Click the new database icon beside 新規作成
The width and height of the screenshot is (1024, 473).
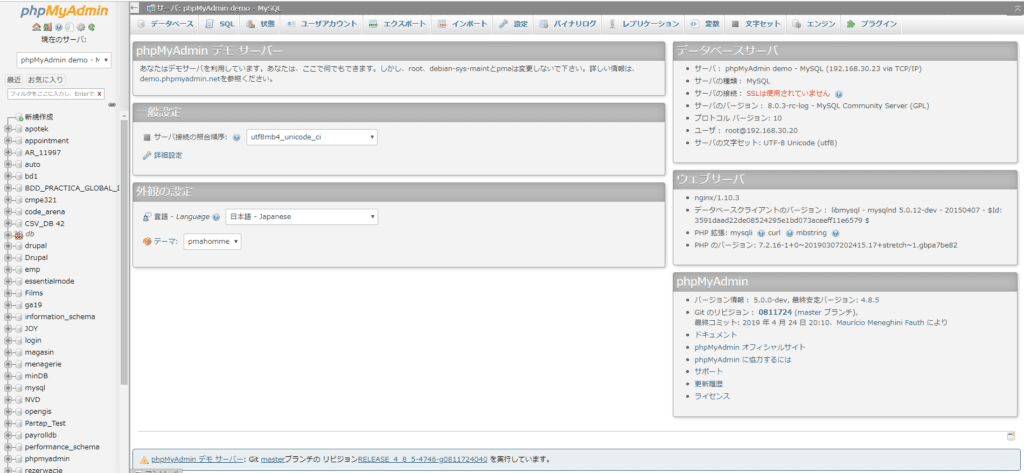pos(19,117)
